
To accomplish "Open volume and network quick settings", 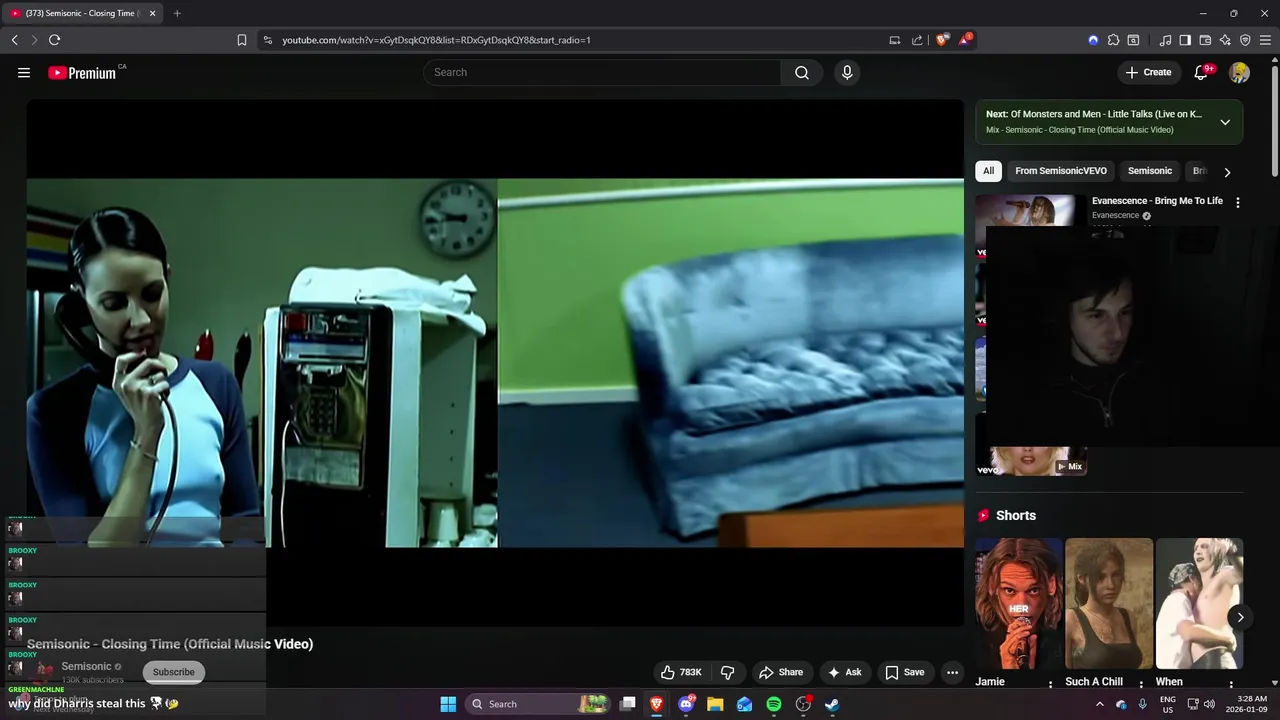I will coord(1201,704).
